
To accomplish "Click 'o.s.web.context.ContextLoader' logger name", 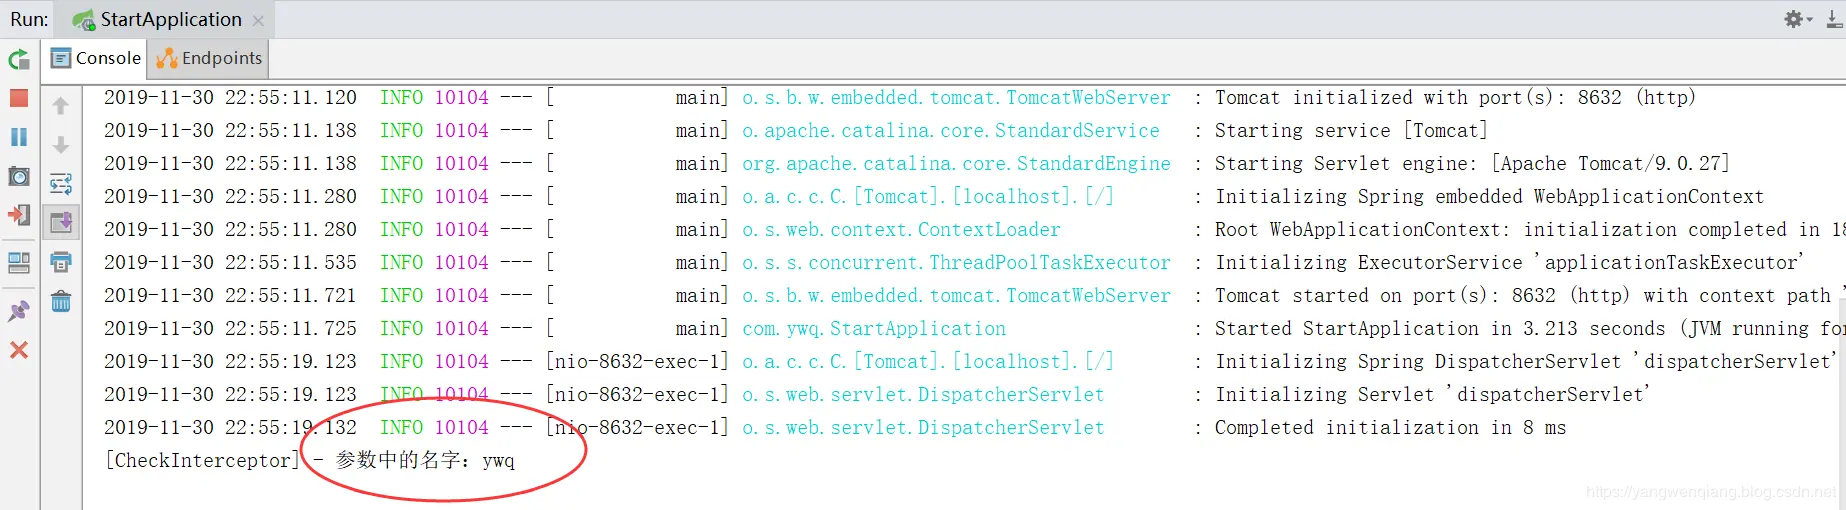I will point(901,229).
